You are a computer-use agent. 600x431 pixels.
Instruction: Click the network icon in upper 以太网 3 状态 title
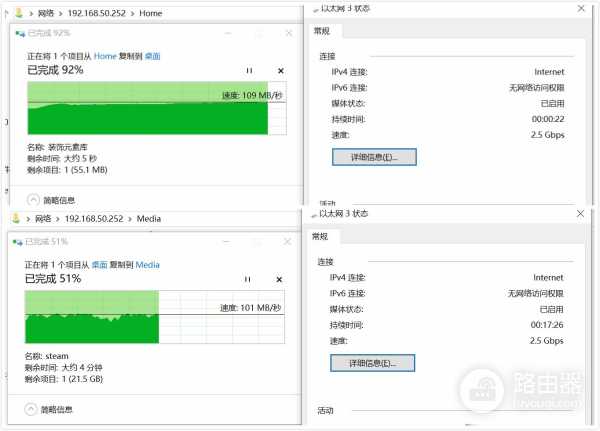click(x=316, y=10)
